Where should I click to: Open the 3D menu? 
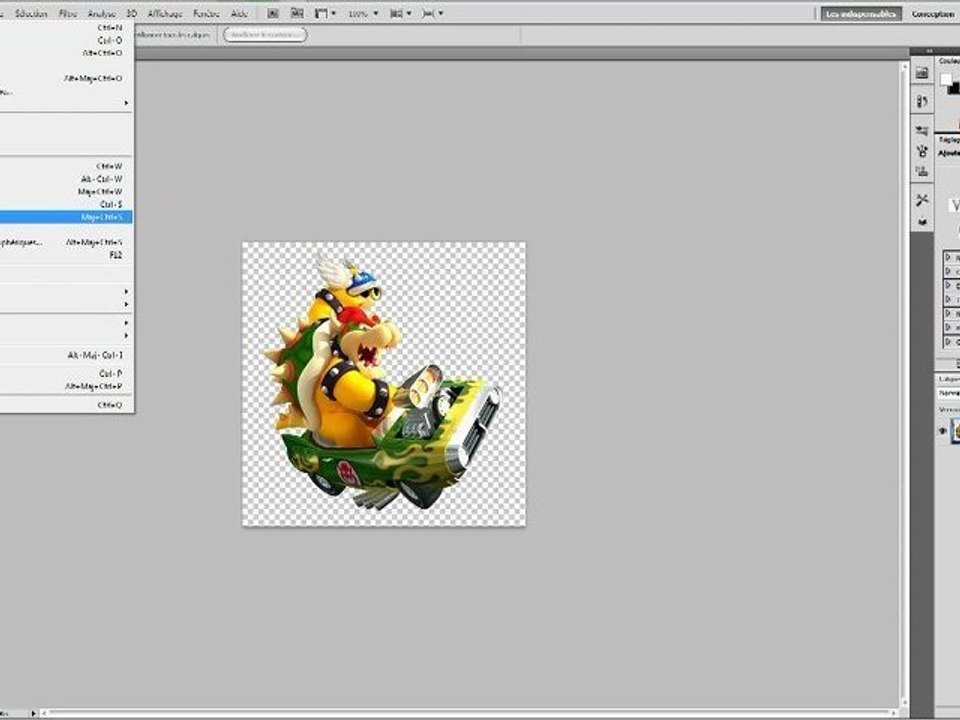(x=132, y=13)
